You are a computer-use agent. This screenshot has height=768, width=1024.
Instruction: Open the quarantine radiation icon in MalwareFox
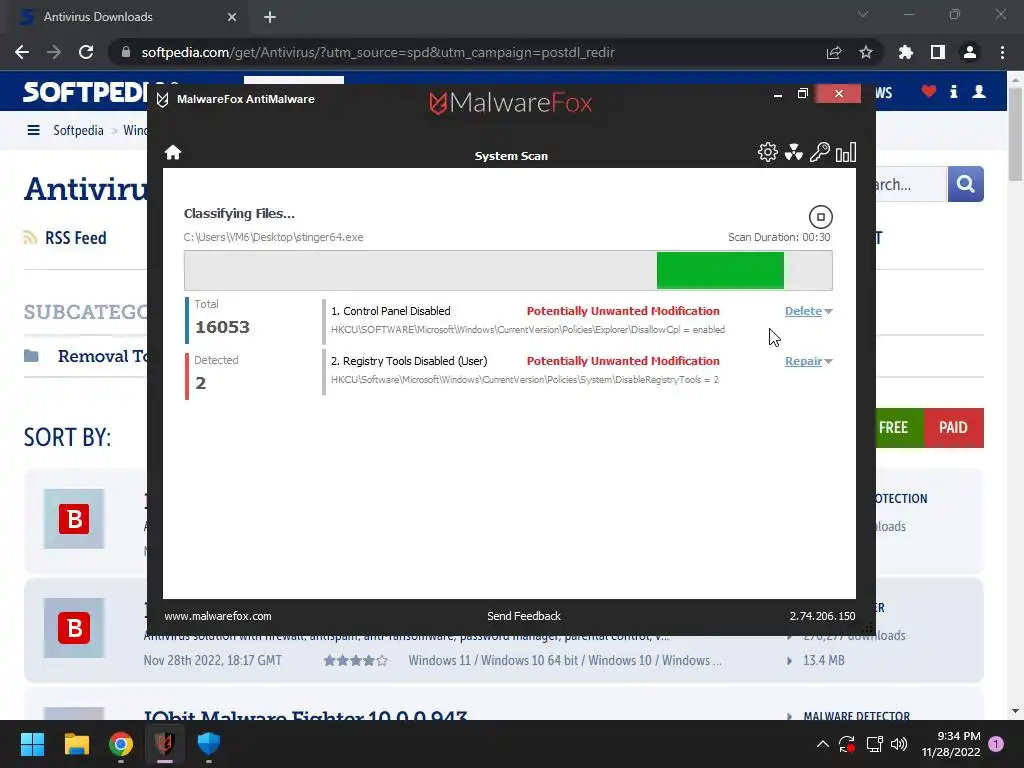(793, 152)
